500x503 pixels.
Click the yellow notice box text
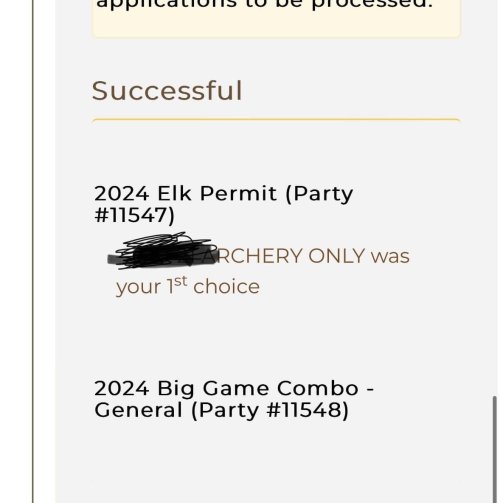click(264, 5)
